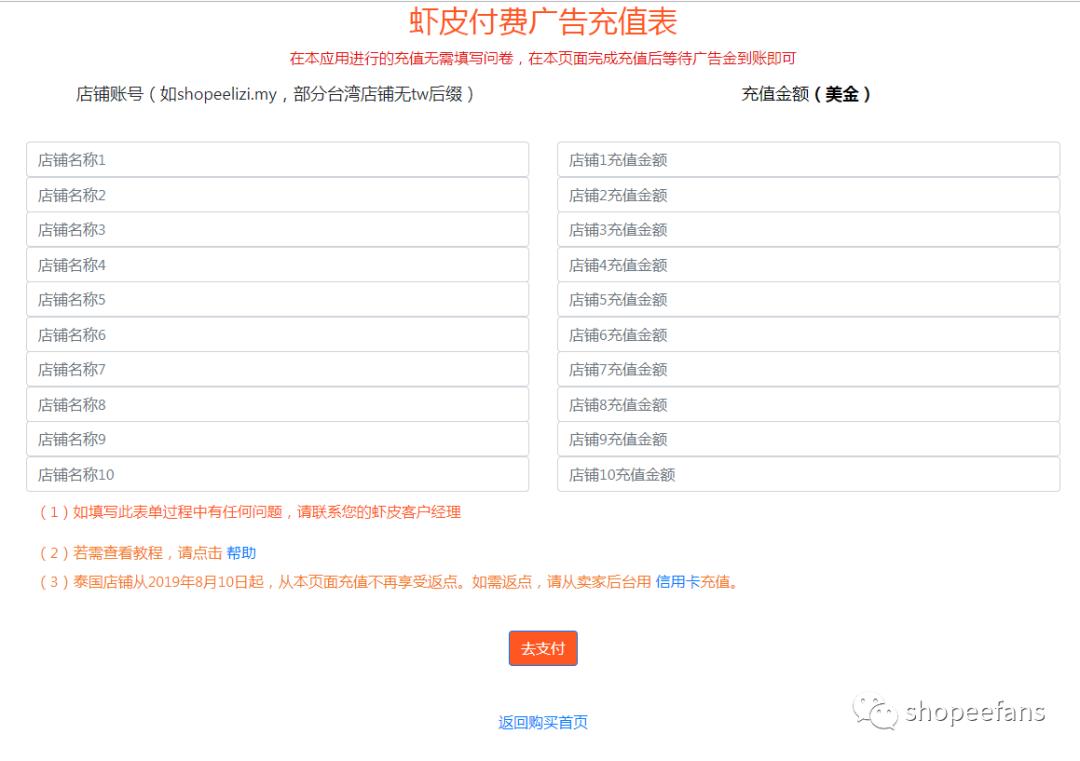Focus the 店铺10充值金额 input field
The height and width of the screenshot is (761, 1080).
coord(809,475)
